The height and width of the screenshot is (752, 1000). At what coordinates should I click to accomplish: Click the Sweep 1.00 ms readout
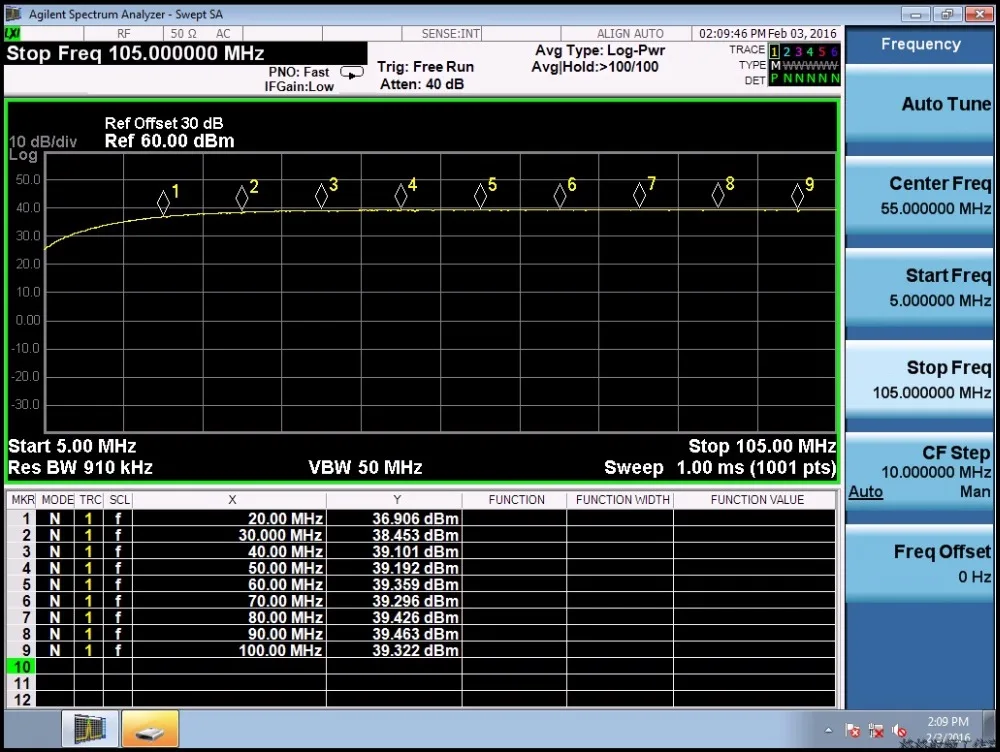click(x=720, y=468)
